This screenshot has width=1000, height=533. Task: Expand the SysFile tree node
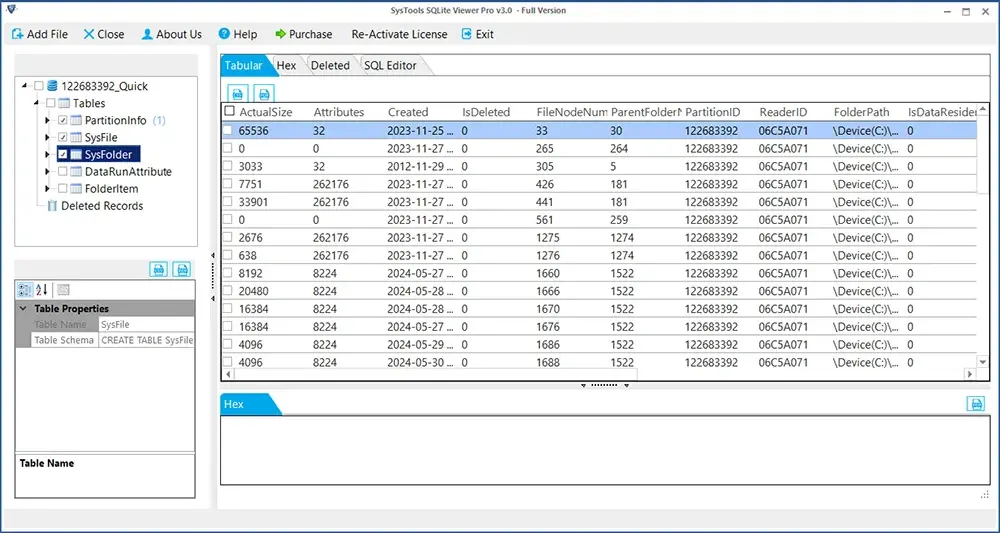(47, 138)
